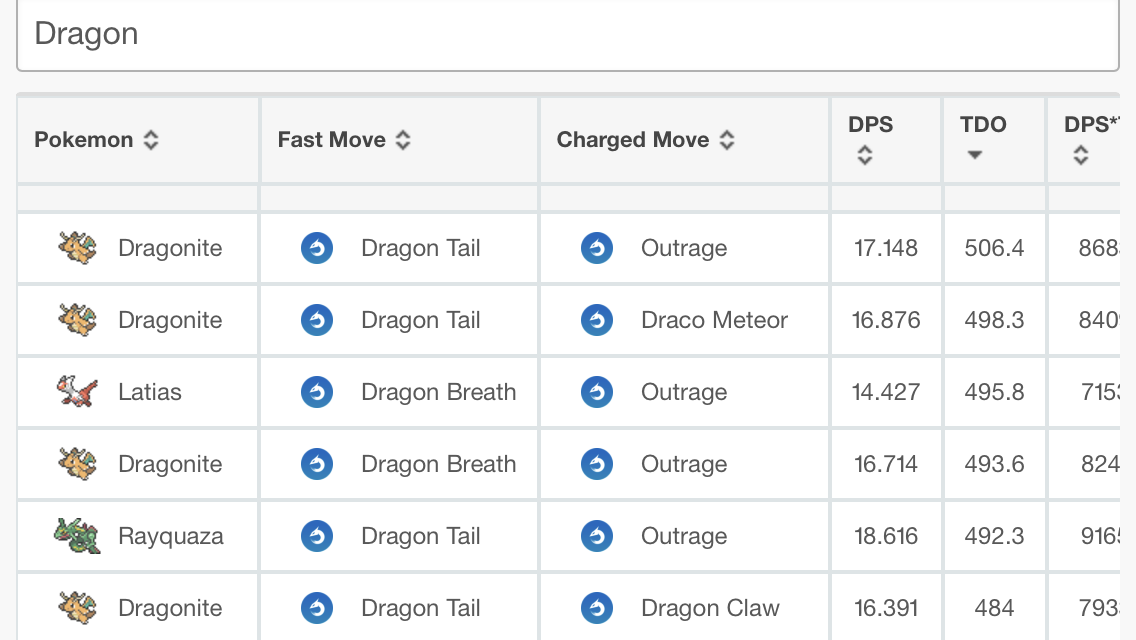Image resolution: width=1136 pixels, height=640 pixels.
Task: Click Draco Meteor move name
Action: [x=714, y=320]
